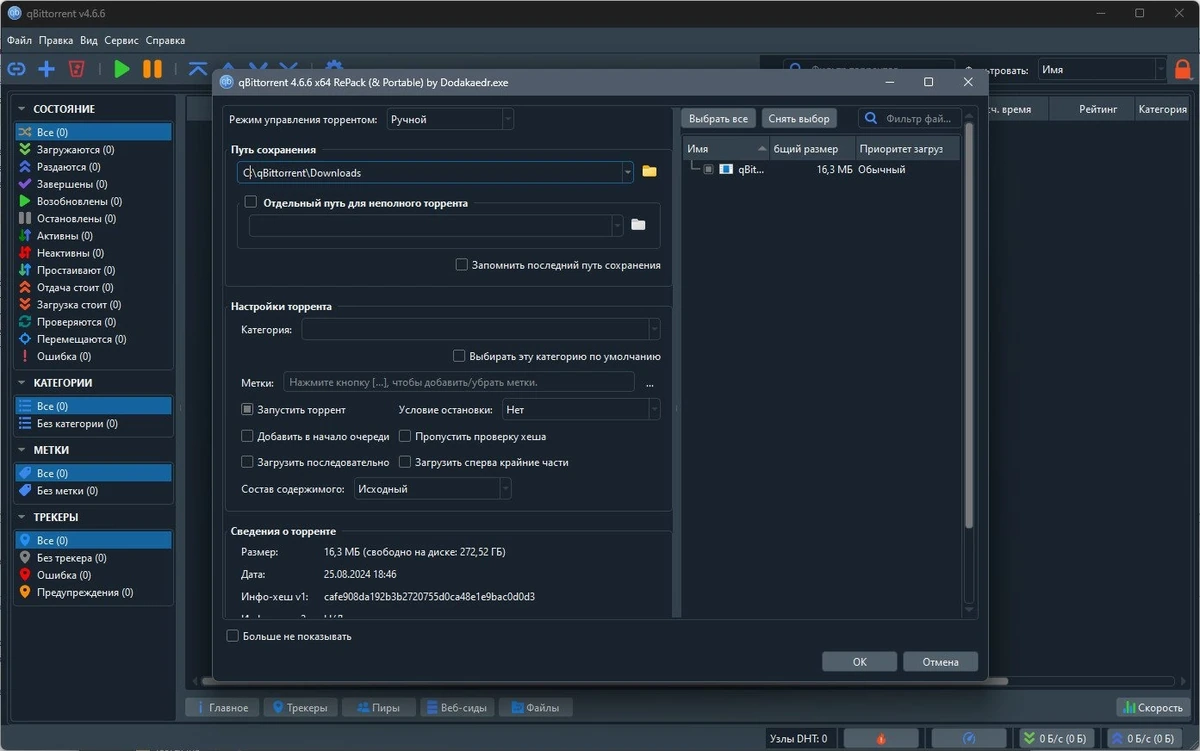
Task: Click upload speed indicator in status bar
Action: (x=1146, y=739)
